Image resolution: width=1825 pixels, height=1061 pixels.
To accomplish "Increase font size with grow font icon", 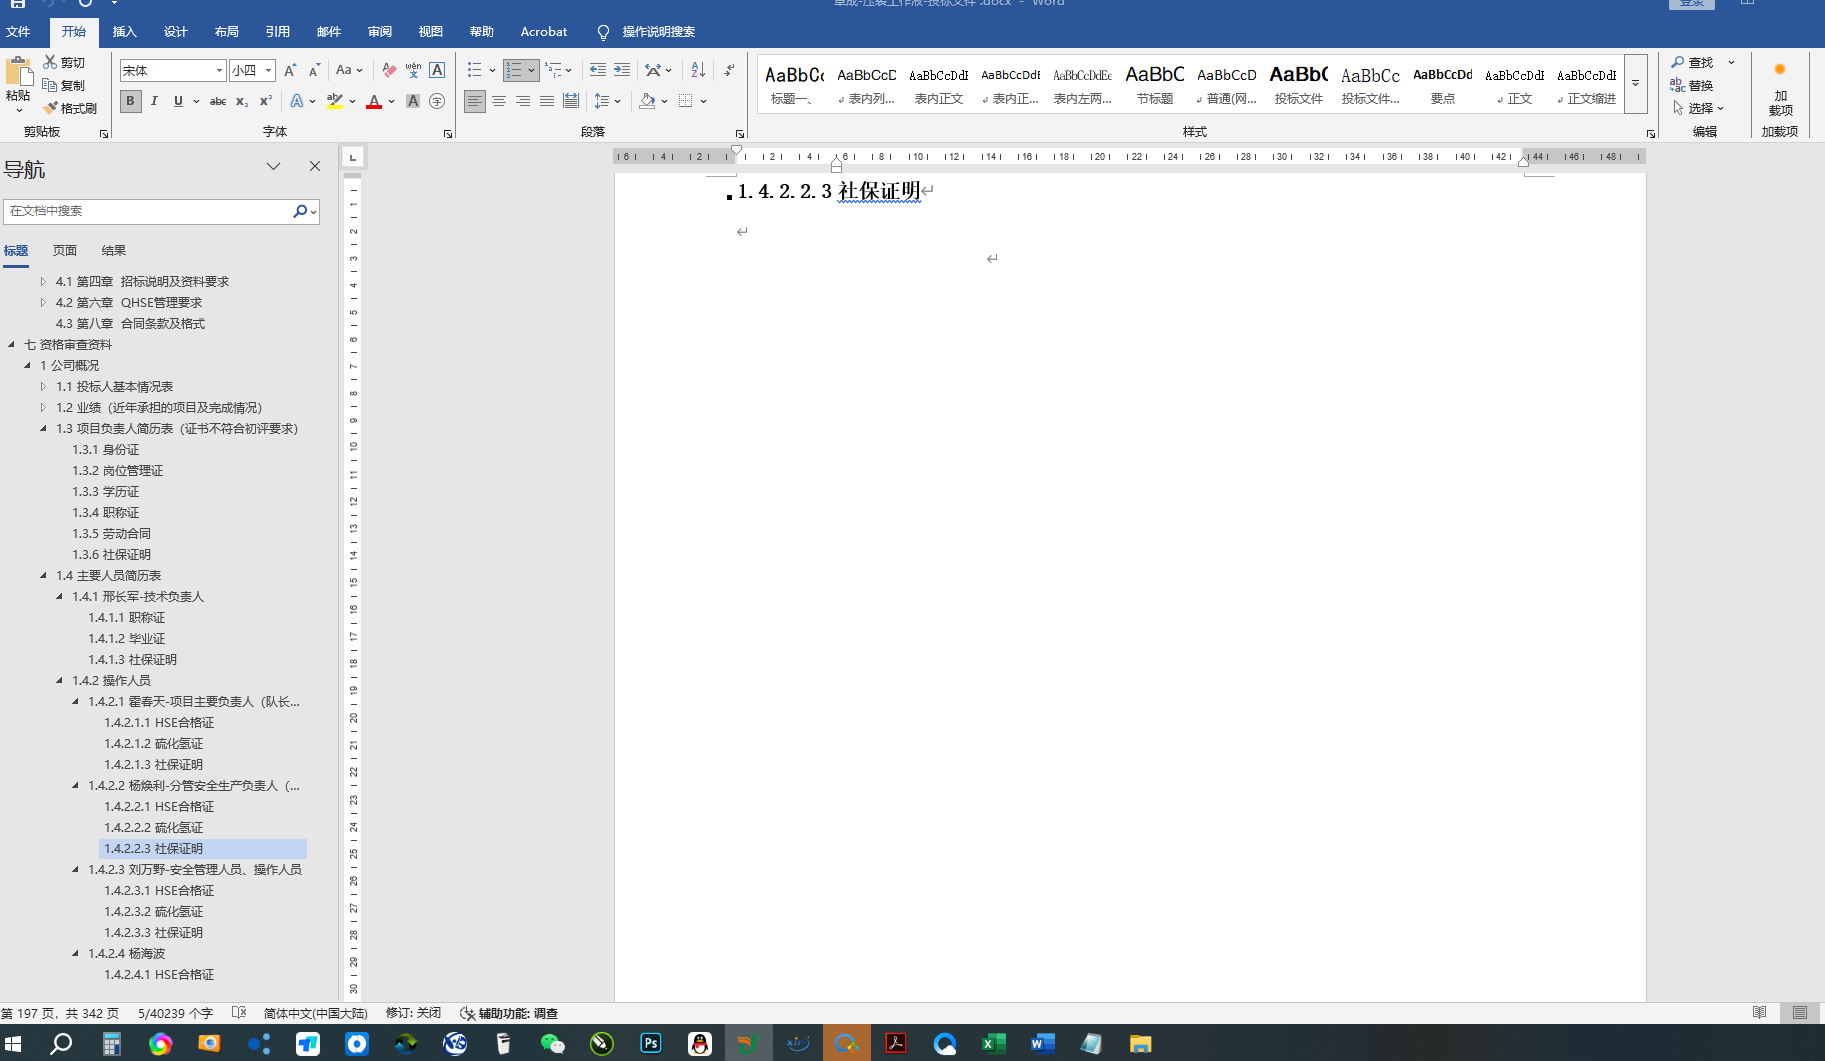I will [x=290, y=70].
